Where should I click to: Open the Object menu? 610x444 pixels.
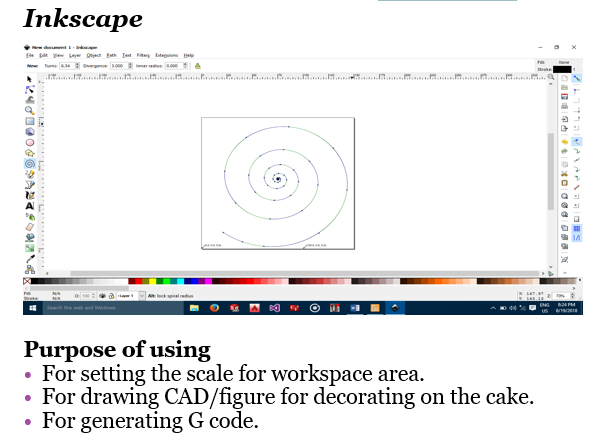click(93, 55)
